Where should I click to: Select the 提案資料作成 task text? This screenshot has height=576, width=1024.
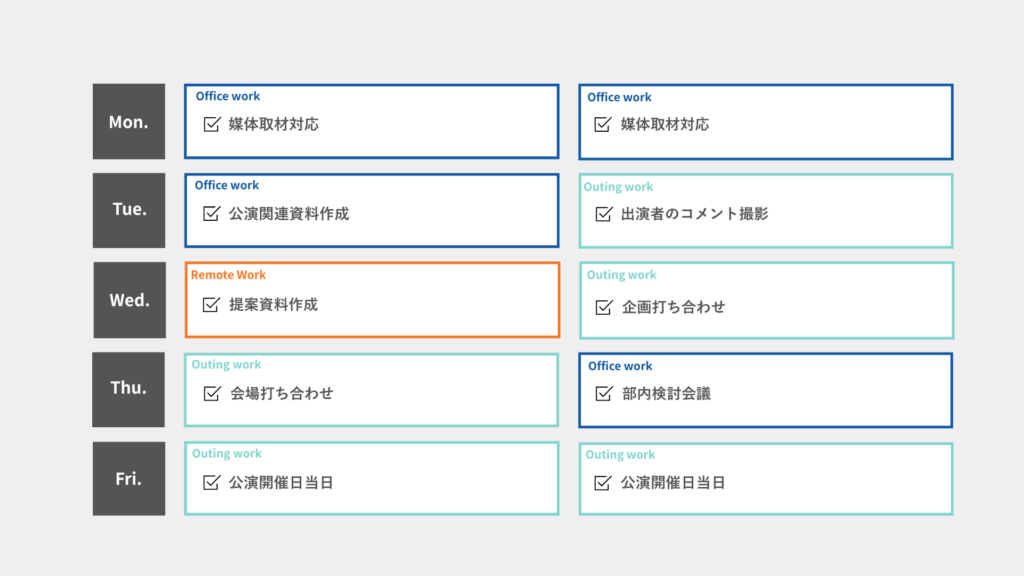273,305
